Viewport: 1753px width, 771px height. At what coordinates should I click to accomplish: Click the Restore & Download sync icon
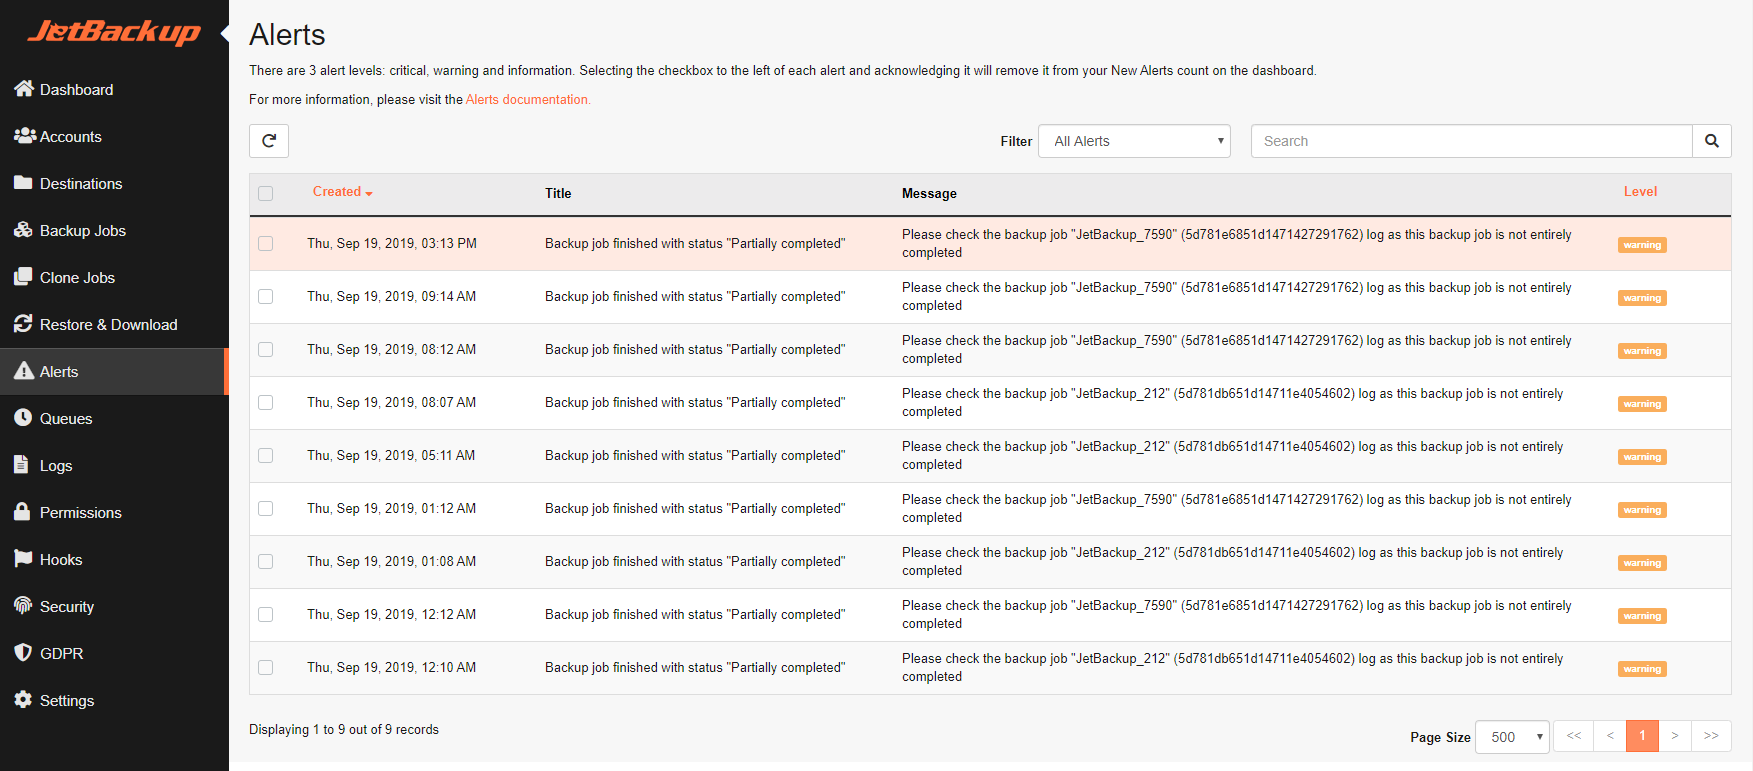click(x=23, y=324)
